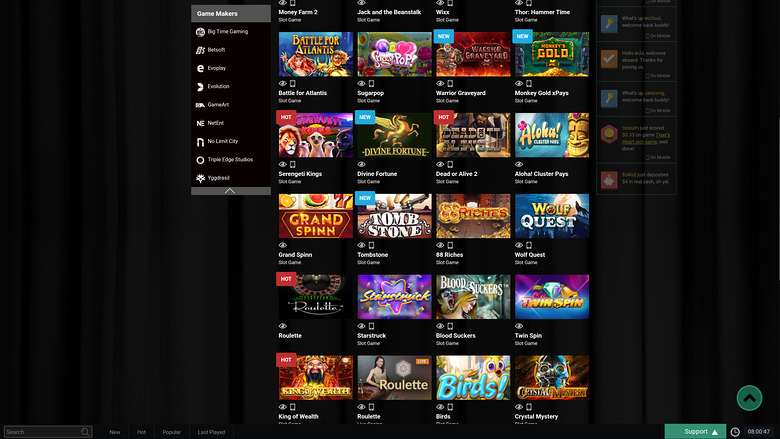Open the Tombstone game title
This screenshot has height=439, width=780.
(373, 255)
